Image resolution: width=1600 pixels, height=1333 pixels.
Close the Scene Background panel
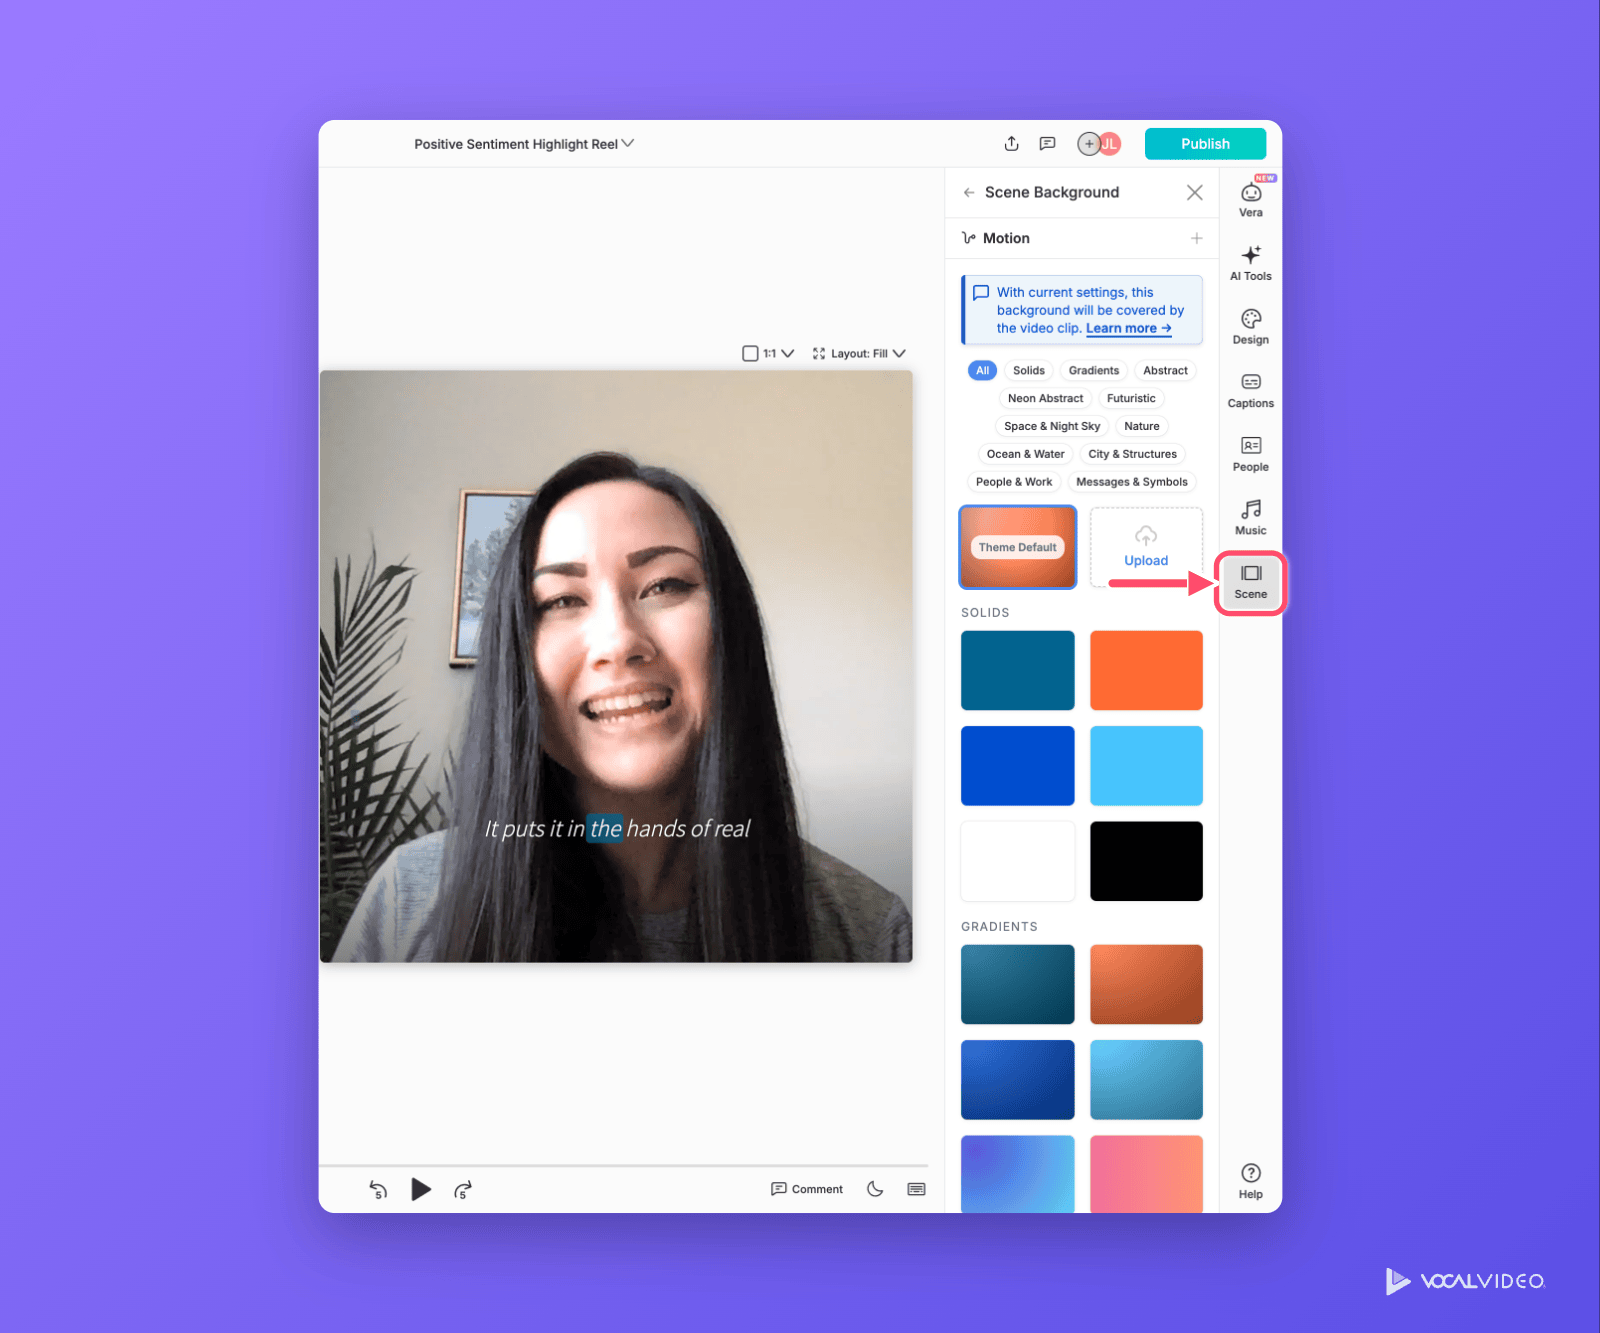click(1195, 192)
